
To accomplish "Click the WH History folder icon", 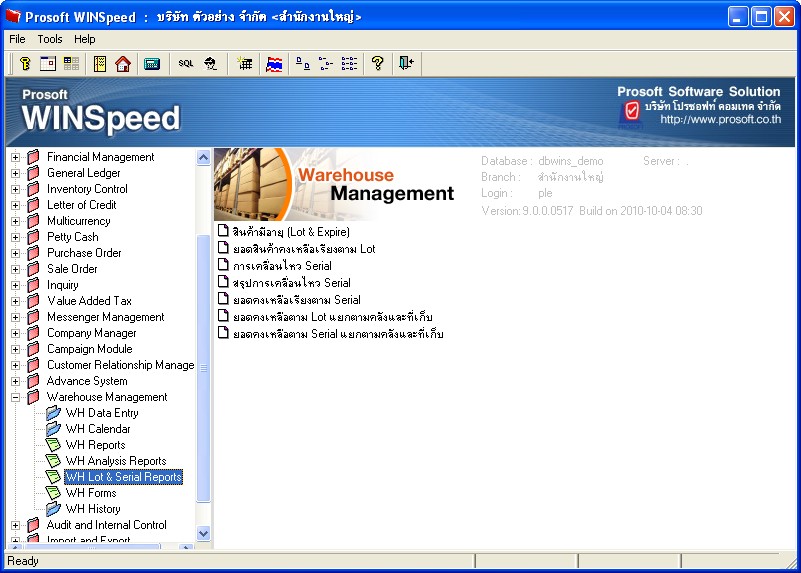I will (53, 509).
